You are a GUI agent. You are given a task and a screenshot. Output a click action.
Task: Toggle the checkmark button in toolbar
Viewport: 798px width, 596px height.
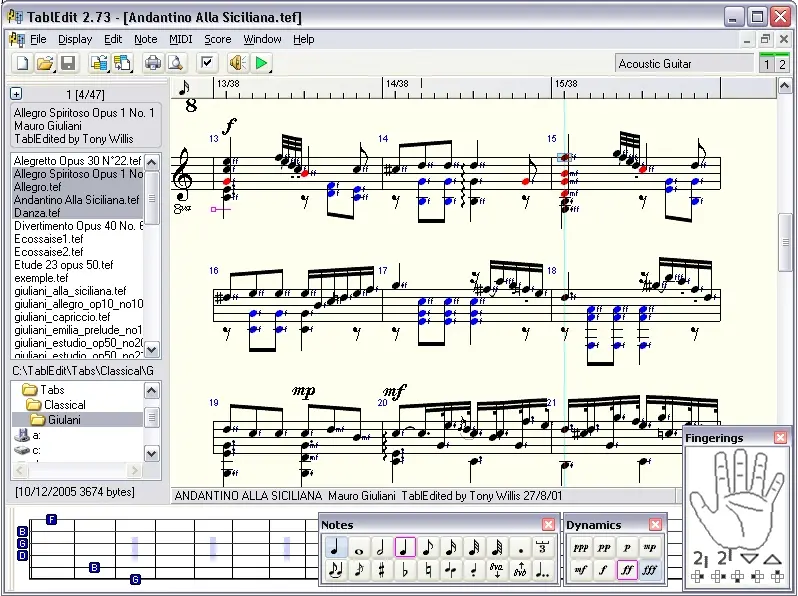pos(207,63)
